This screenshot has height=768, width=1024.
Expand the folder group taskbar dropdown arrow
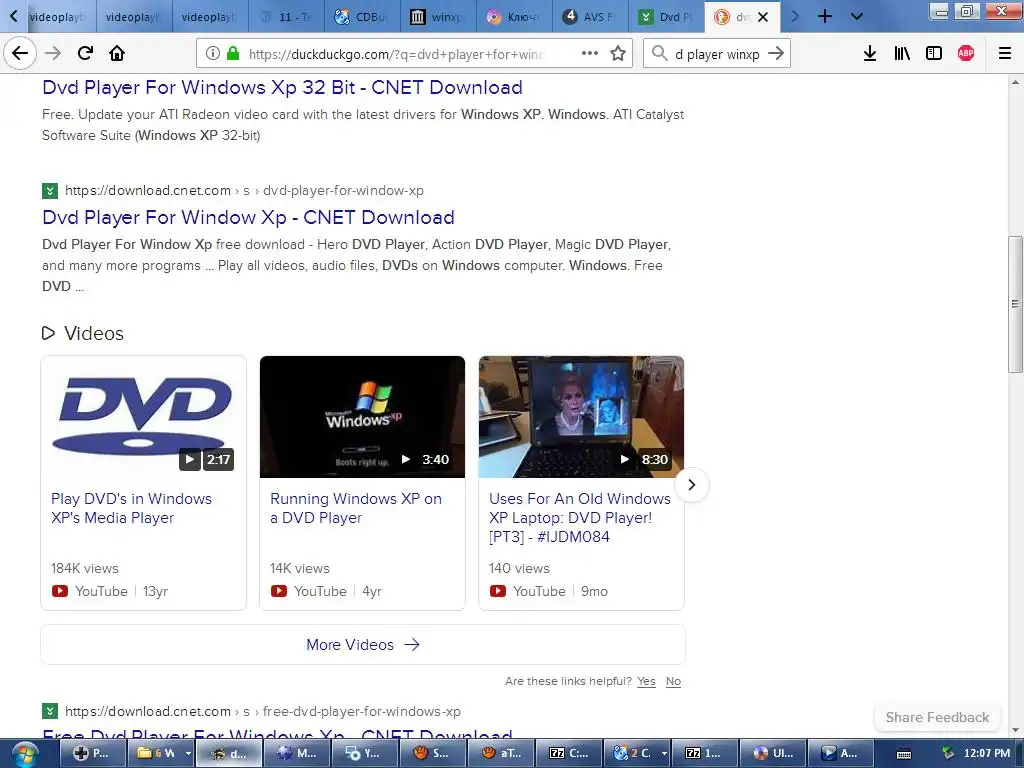tap(188, 753)
